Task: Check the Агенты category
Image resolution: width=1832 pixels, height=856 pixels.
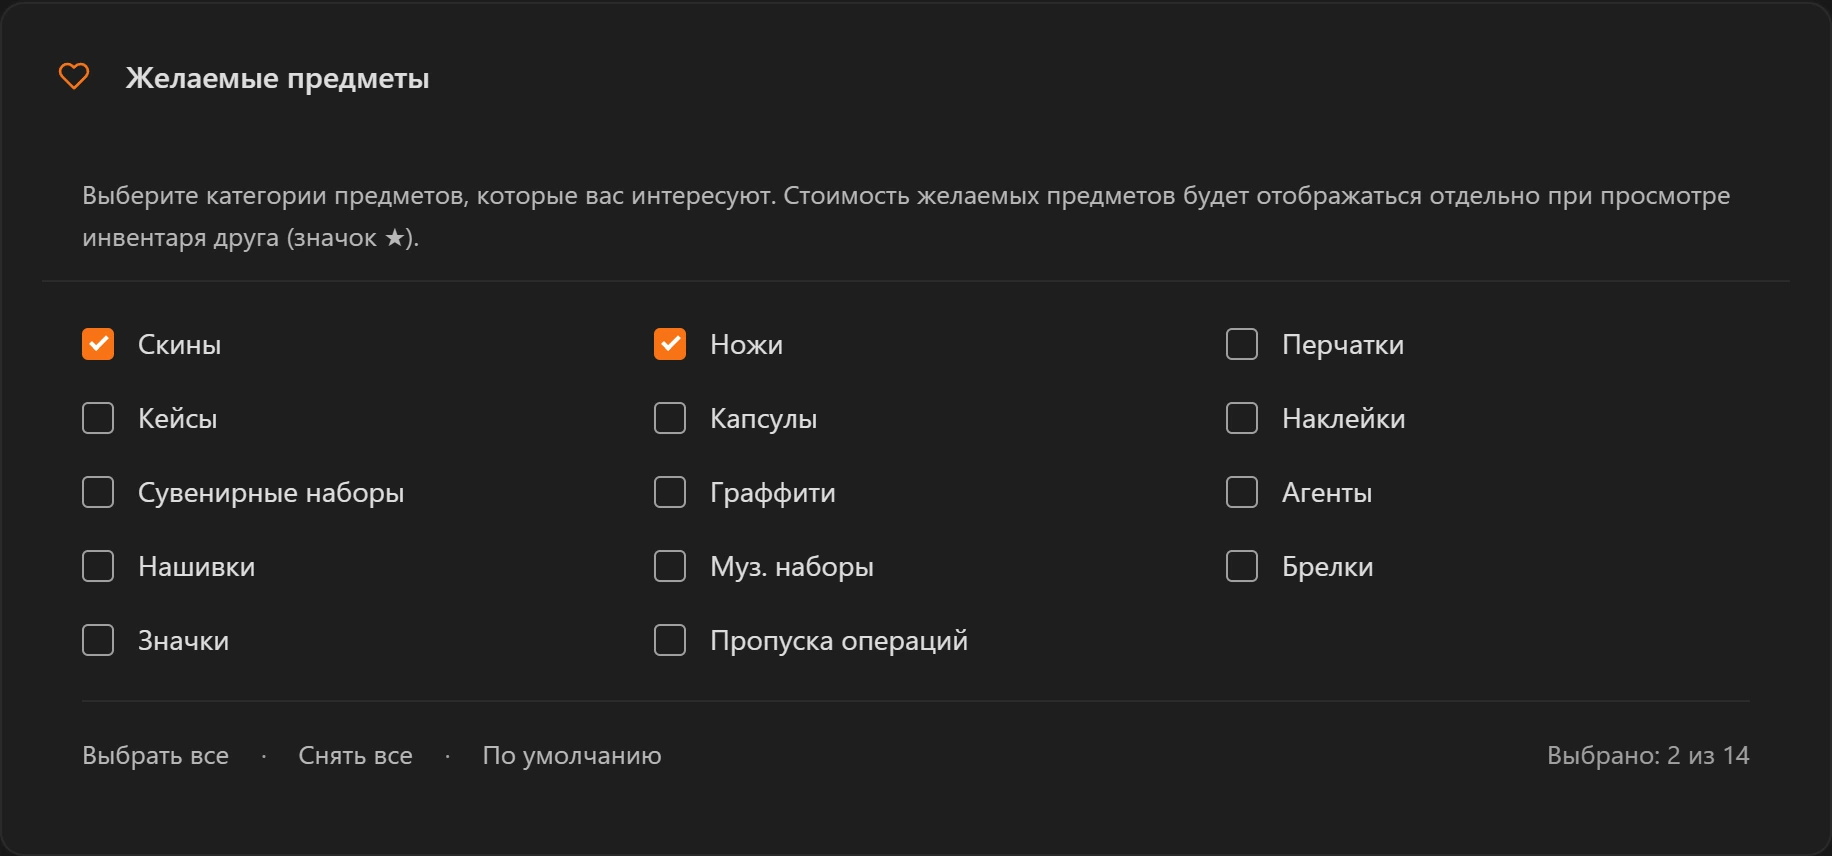Action: coord(1242,492)
